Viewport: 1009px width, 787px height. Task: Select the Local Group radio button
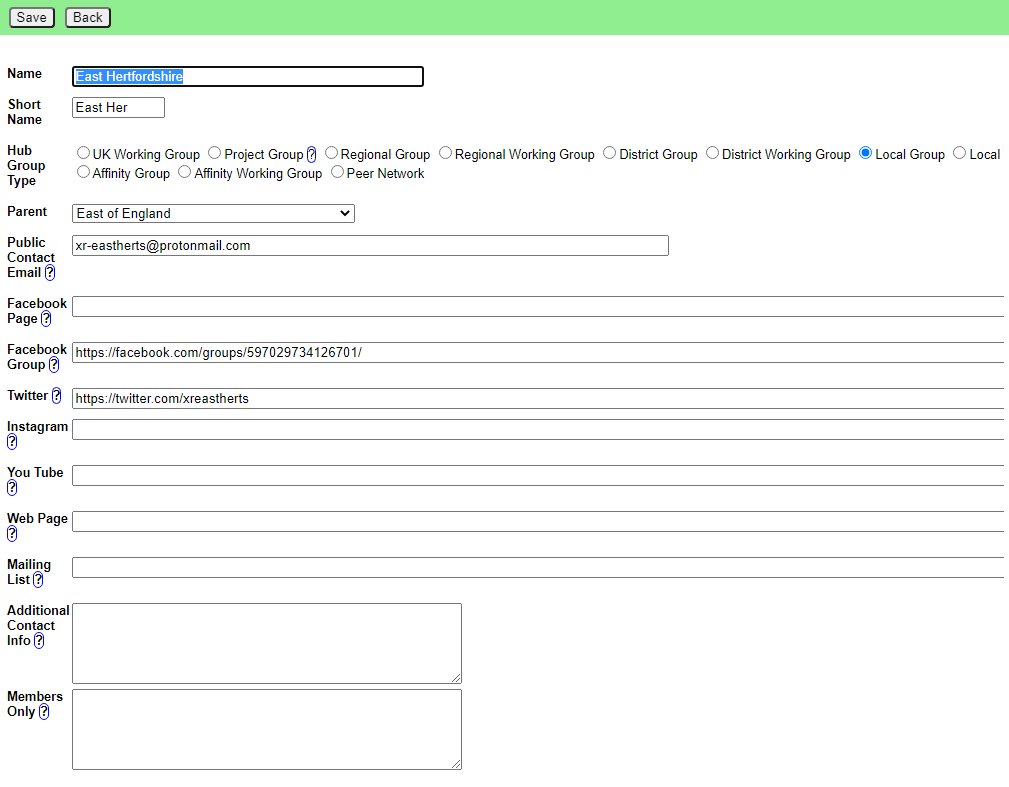pyautogui.click(x=866, y=153)
